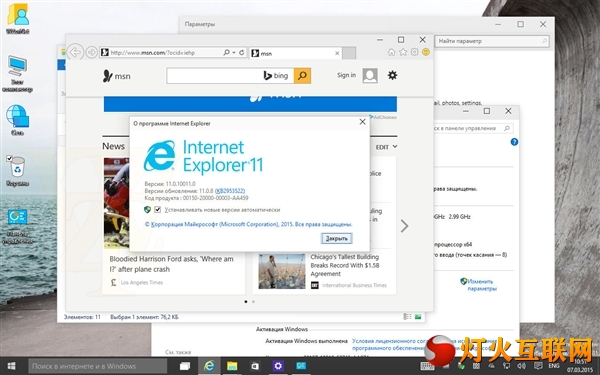Click the smiley feedback icon
The width and height of the screenshot is (600, 375).
coord(426,52)
